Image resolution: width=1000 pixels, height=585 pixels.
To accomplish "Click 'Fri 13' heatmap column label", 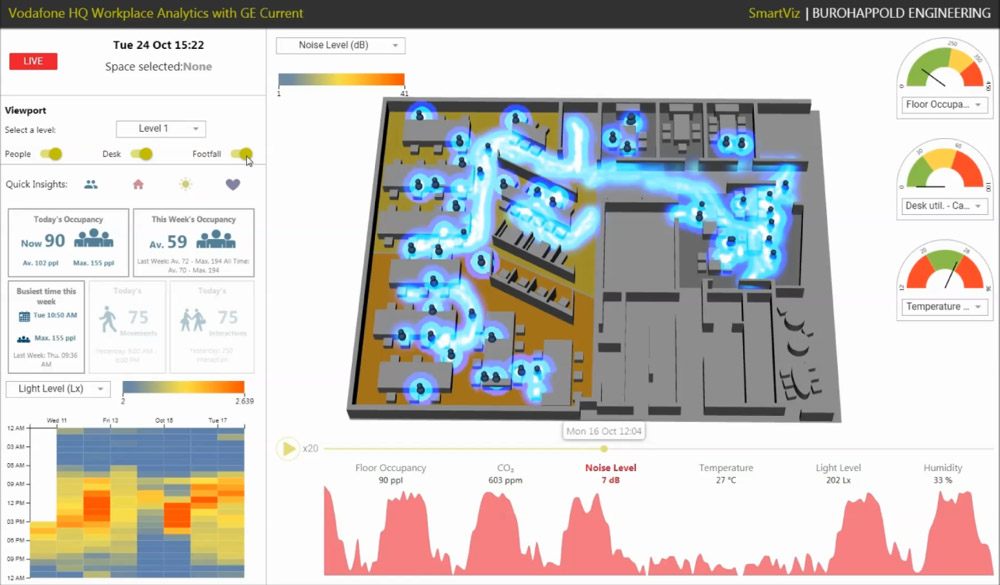I will coord(110,421).
